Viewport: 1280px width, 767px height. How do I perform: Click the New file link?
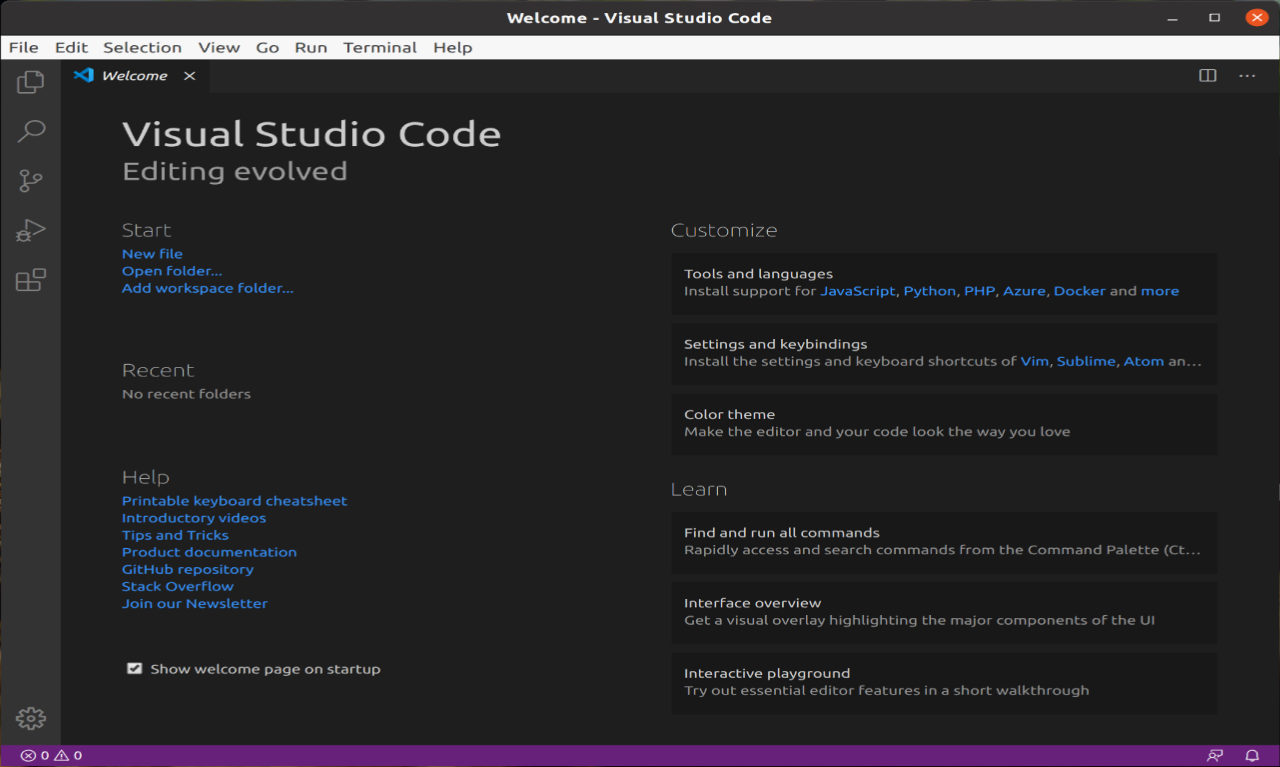152,254
